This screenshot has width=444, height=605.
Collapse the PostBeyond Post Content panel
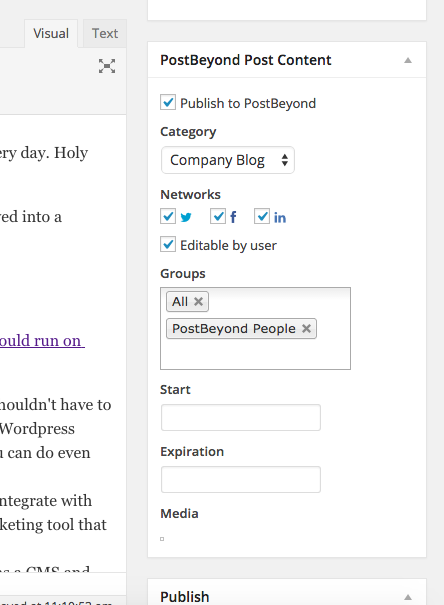pyautogui.click(x=408, y=60)
